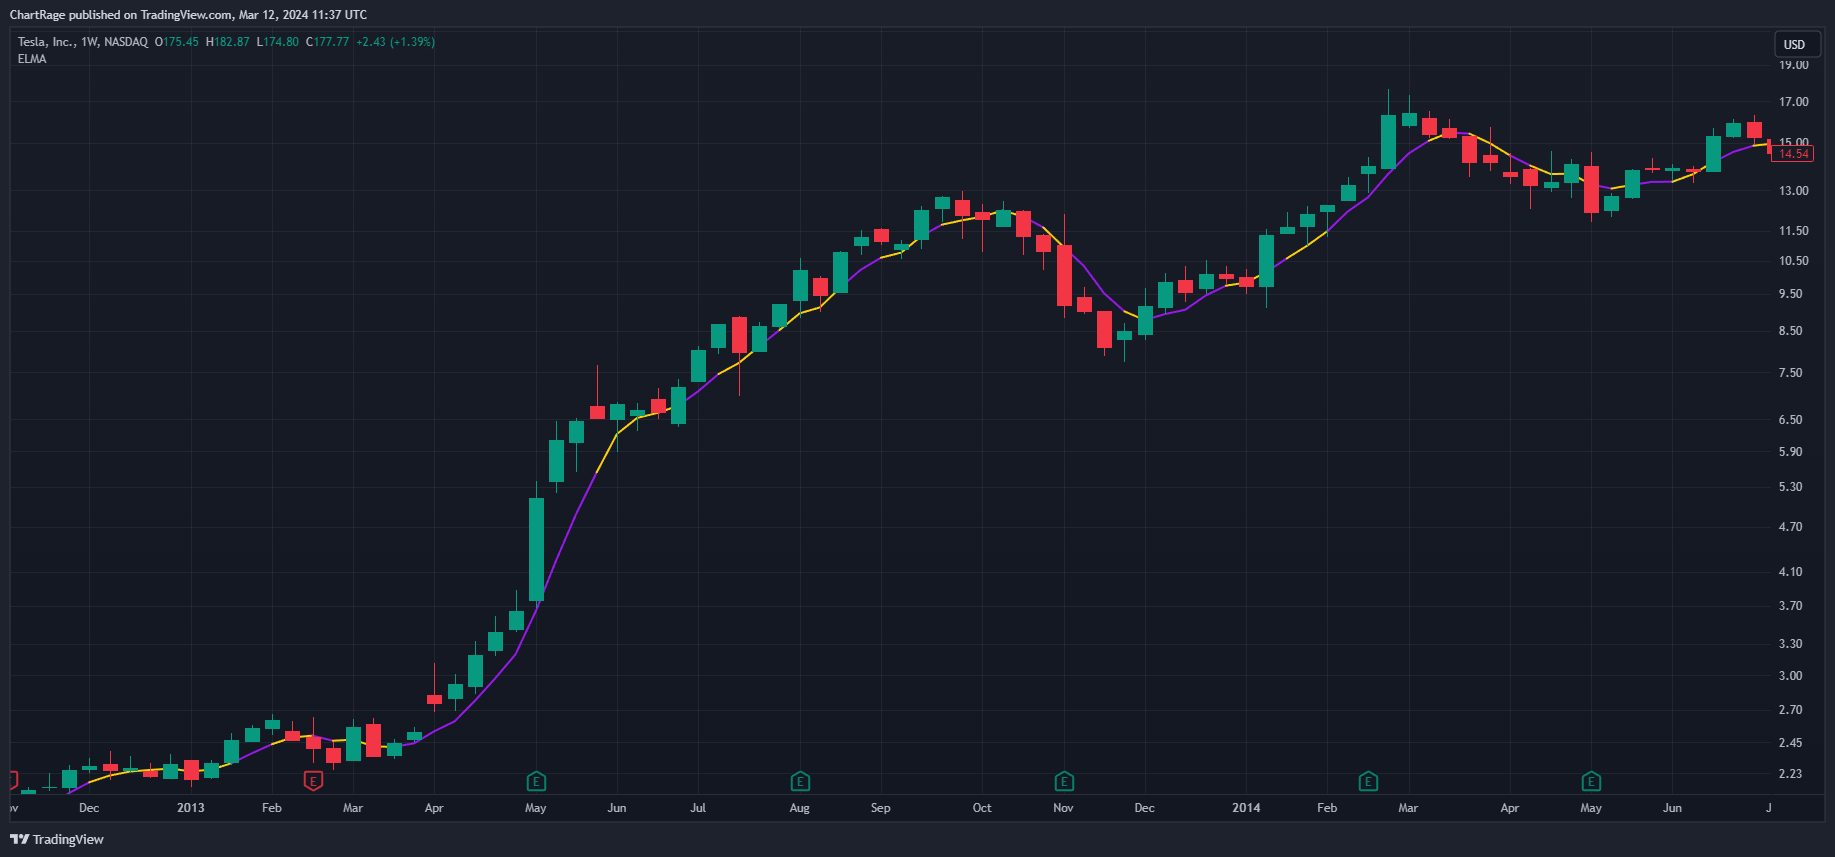This screenshot has width=1835, height=857.
Task: Click the 2014 year label on time axis
Action: tap(1246, 808)
